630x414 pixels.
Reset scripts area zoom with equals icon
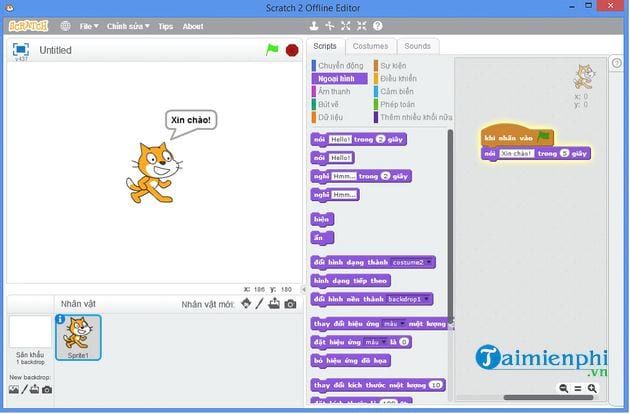click(578, 388)
